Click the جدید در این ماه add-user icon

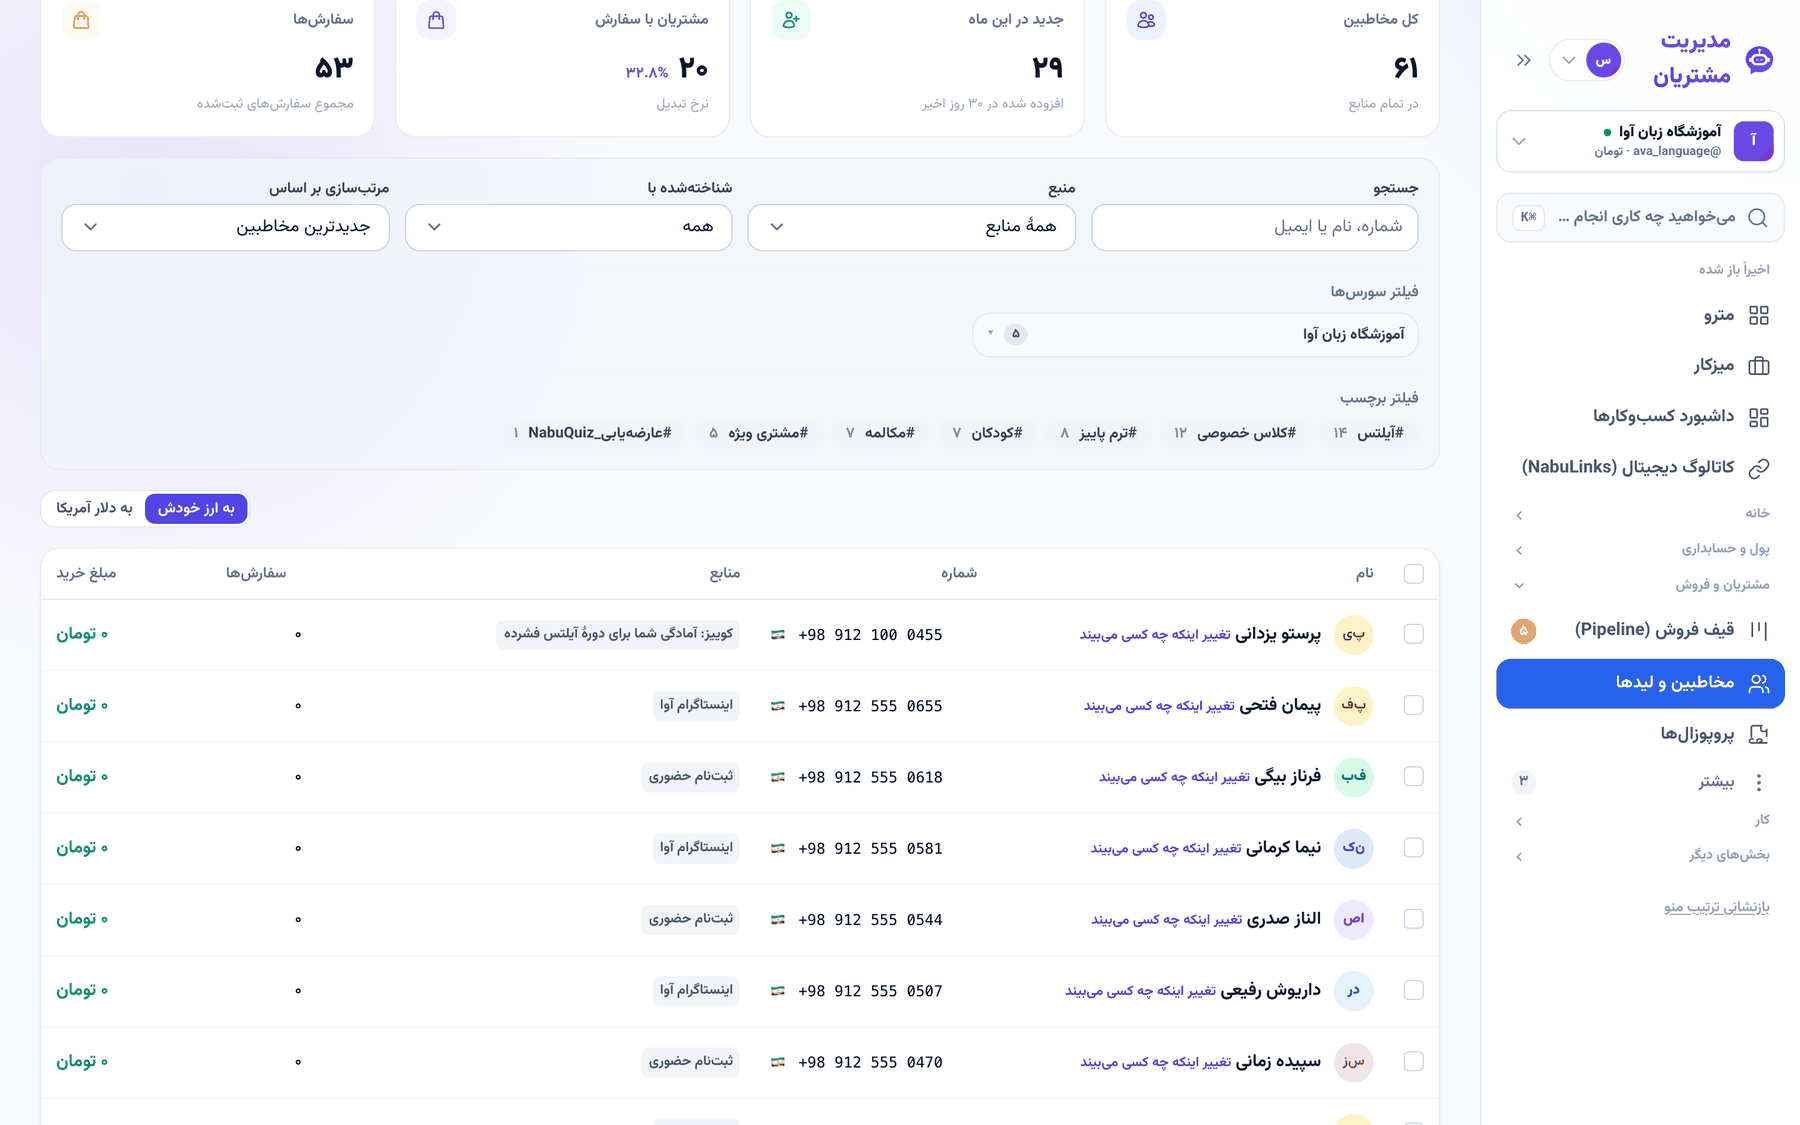coord(791,20)
